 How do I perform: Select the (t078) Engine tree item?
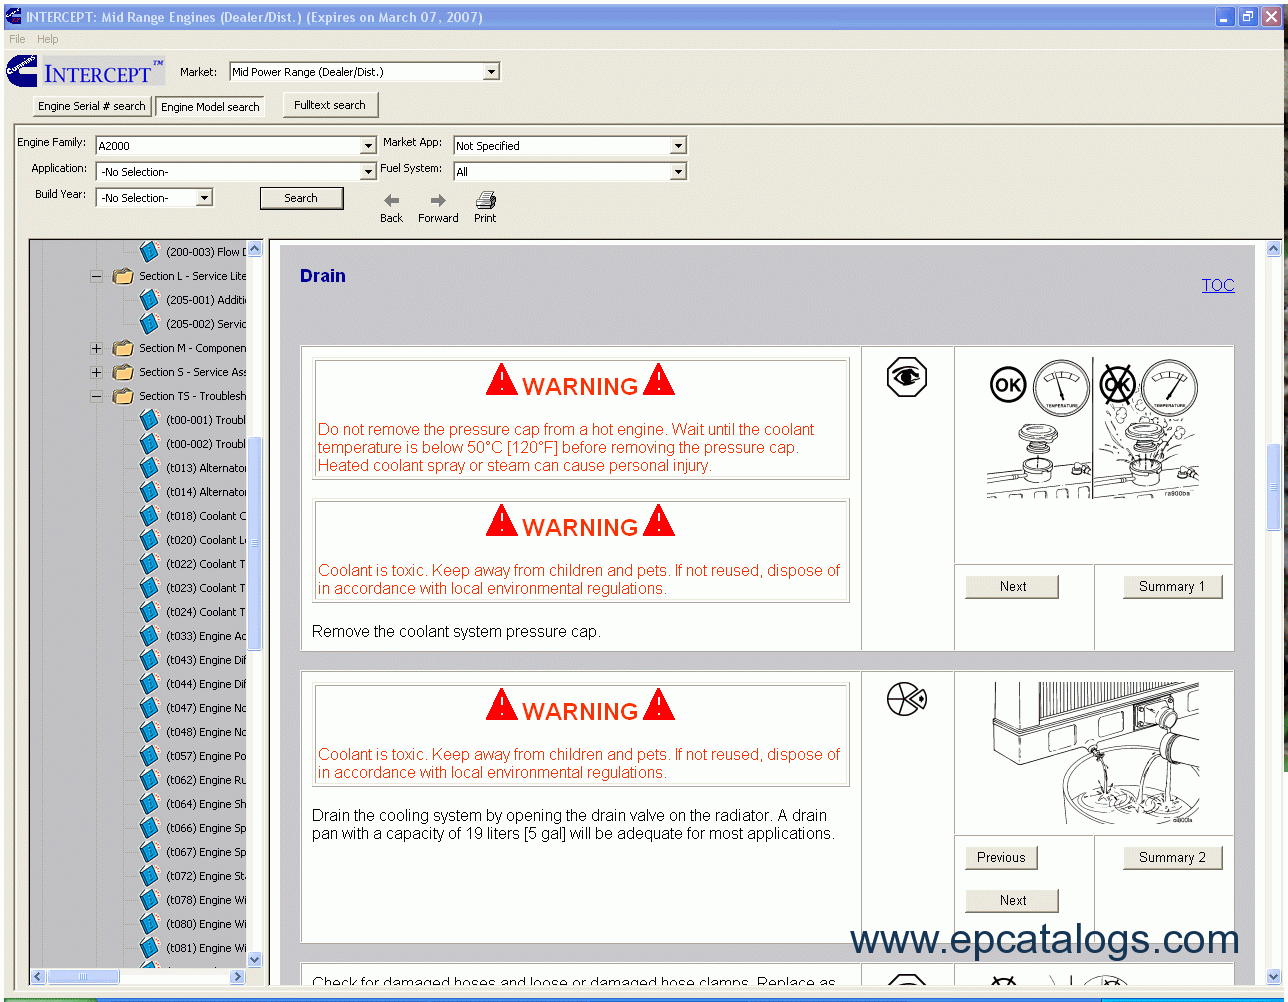tap(206, 900)
